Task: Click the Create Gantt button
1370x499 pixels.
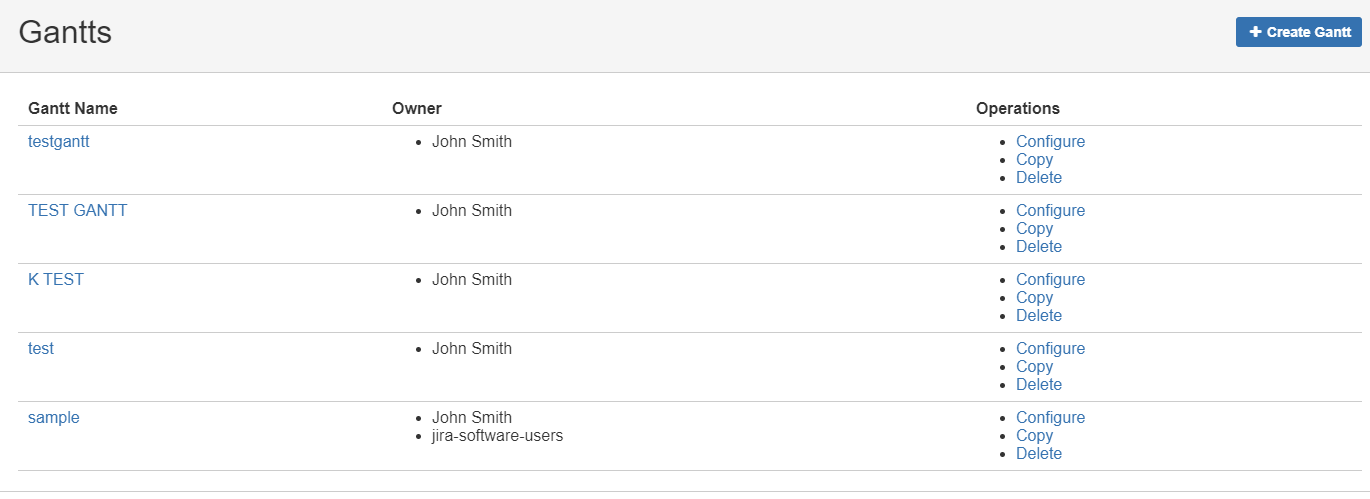Action: tap(1299, 32)
